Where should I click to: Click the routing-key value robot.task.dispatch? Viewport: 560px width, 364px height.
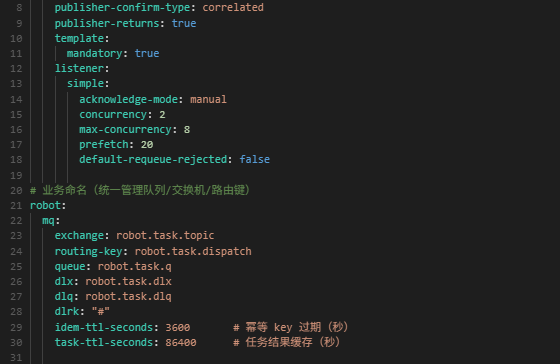coord(193,251)
